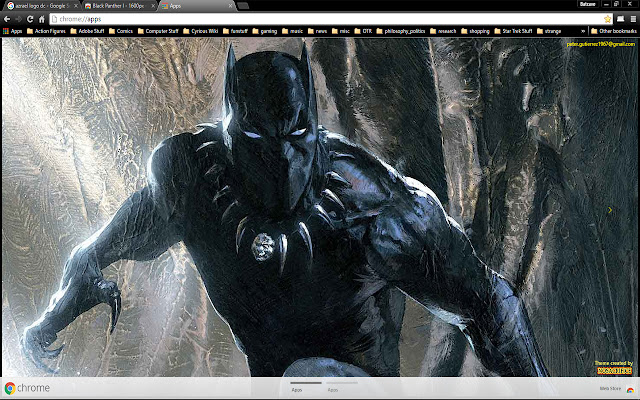640x400 pixels.
Task: Go back using the Back arrow
Action: coord(7,19)
